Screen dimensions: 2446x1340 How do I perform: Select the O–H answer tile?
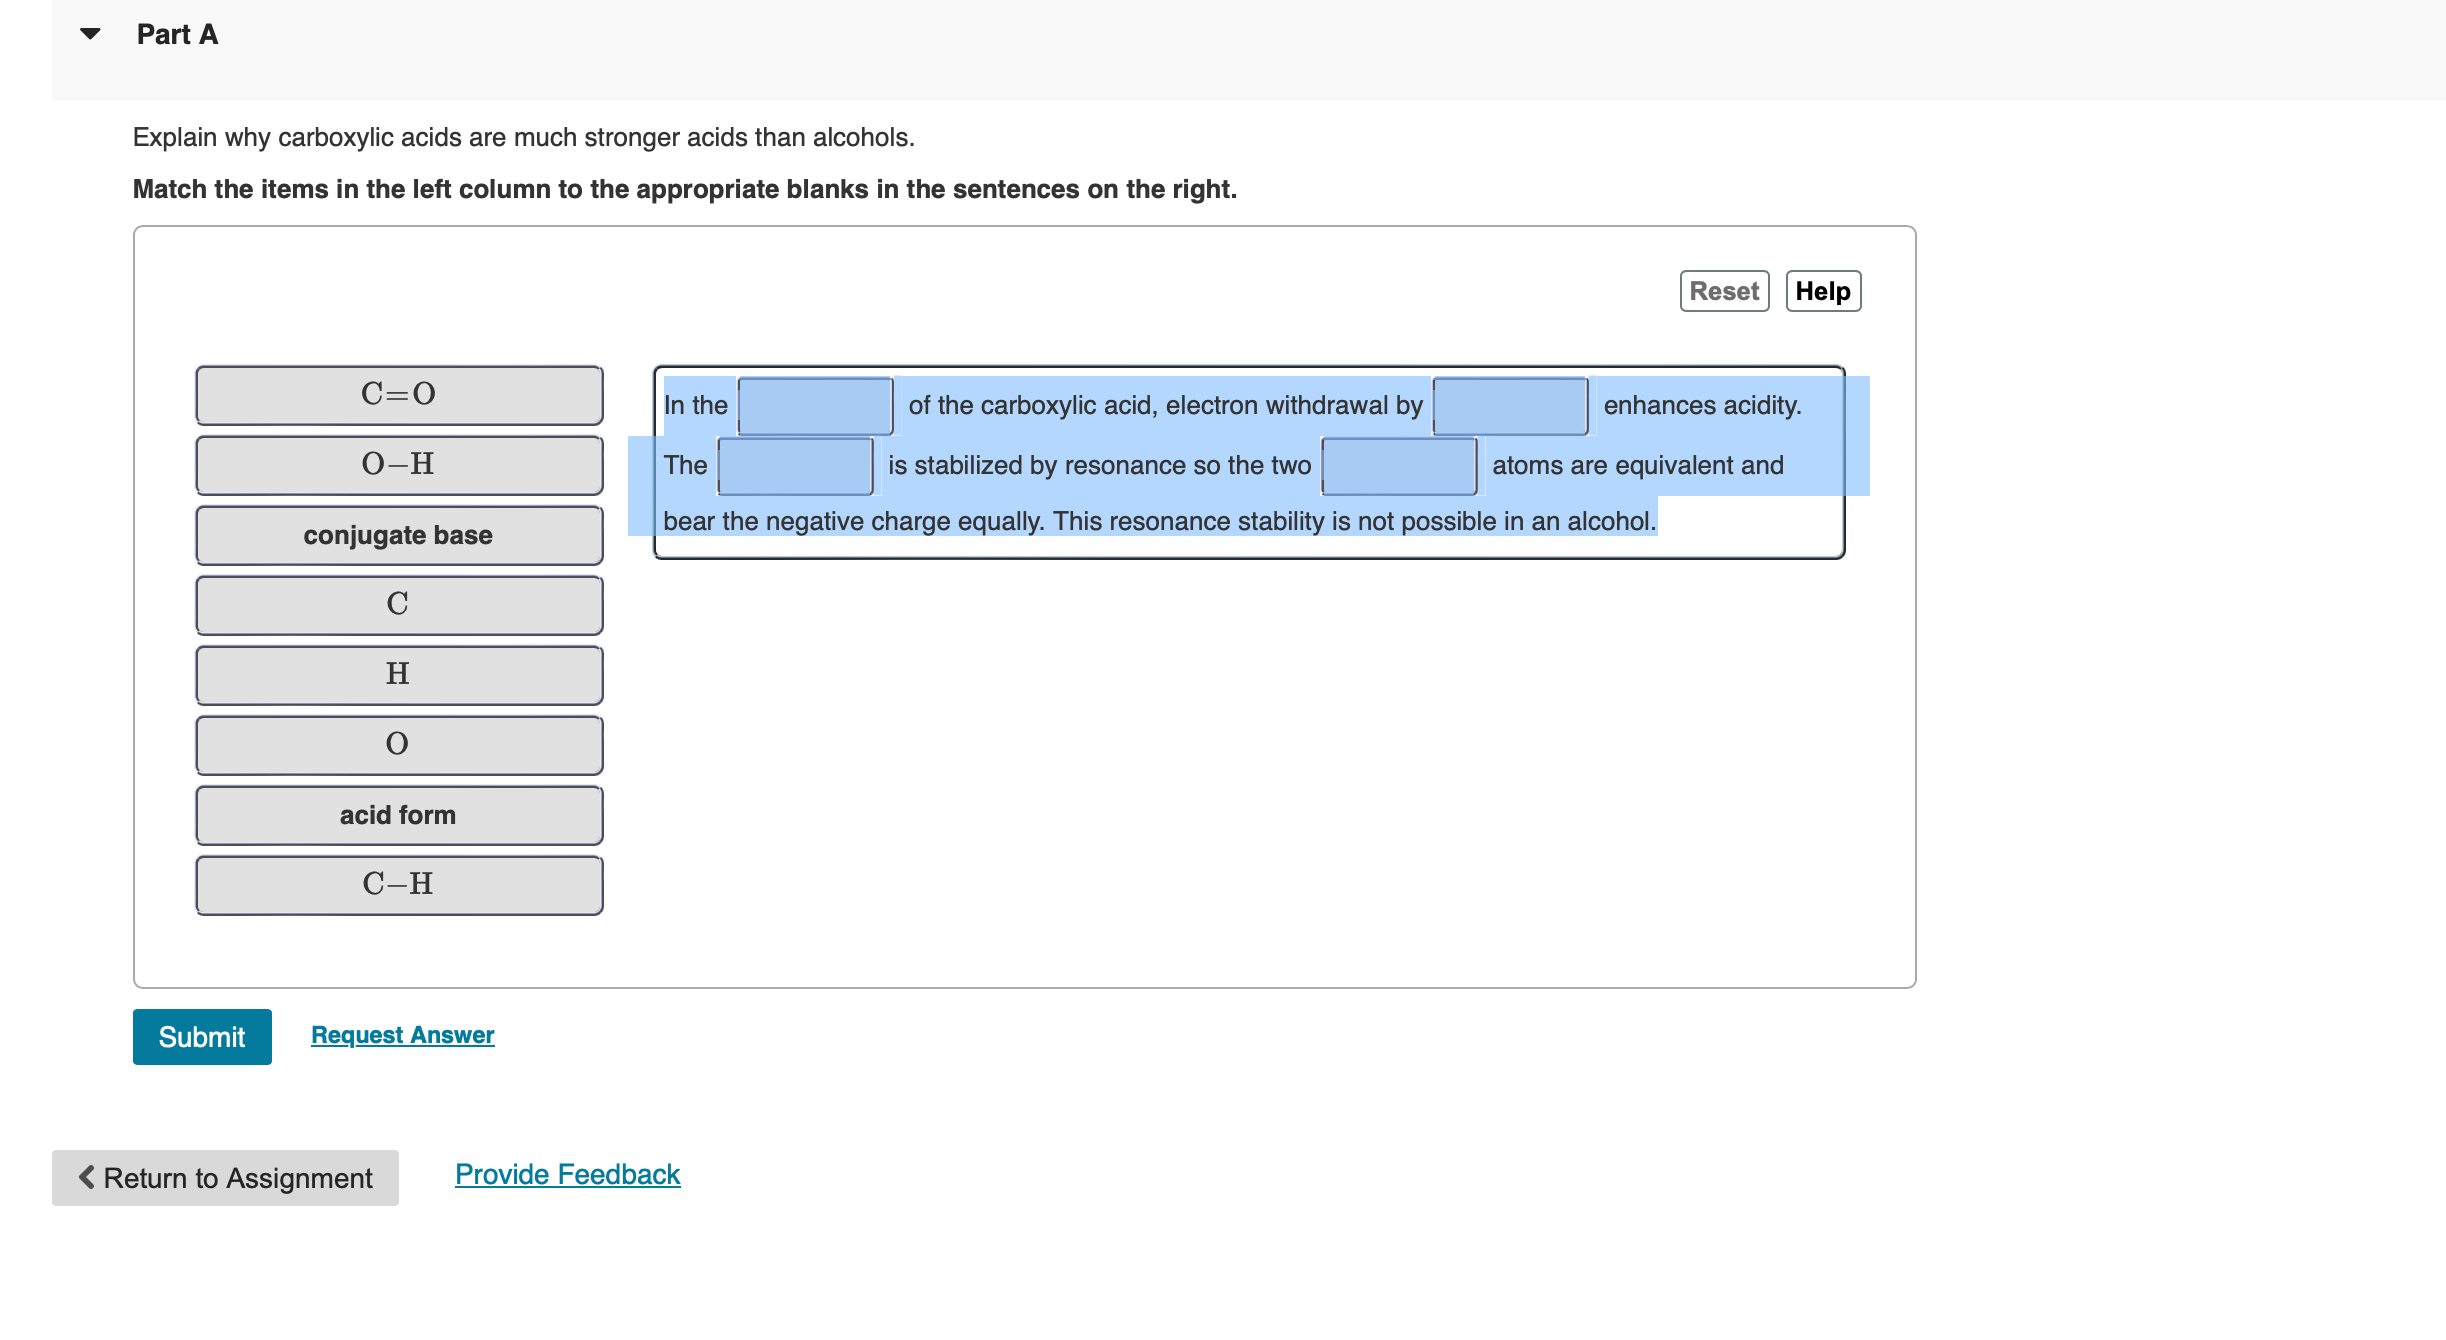[x=399, y=465]
